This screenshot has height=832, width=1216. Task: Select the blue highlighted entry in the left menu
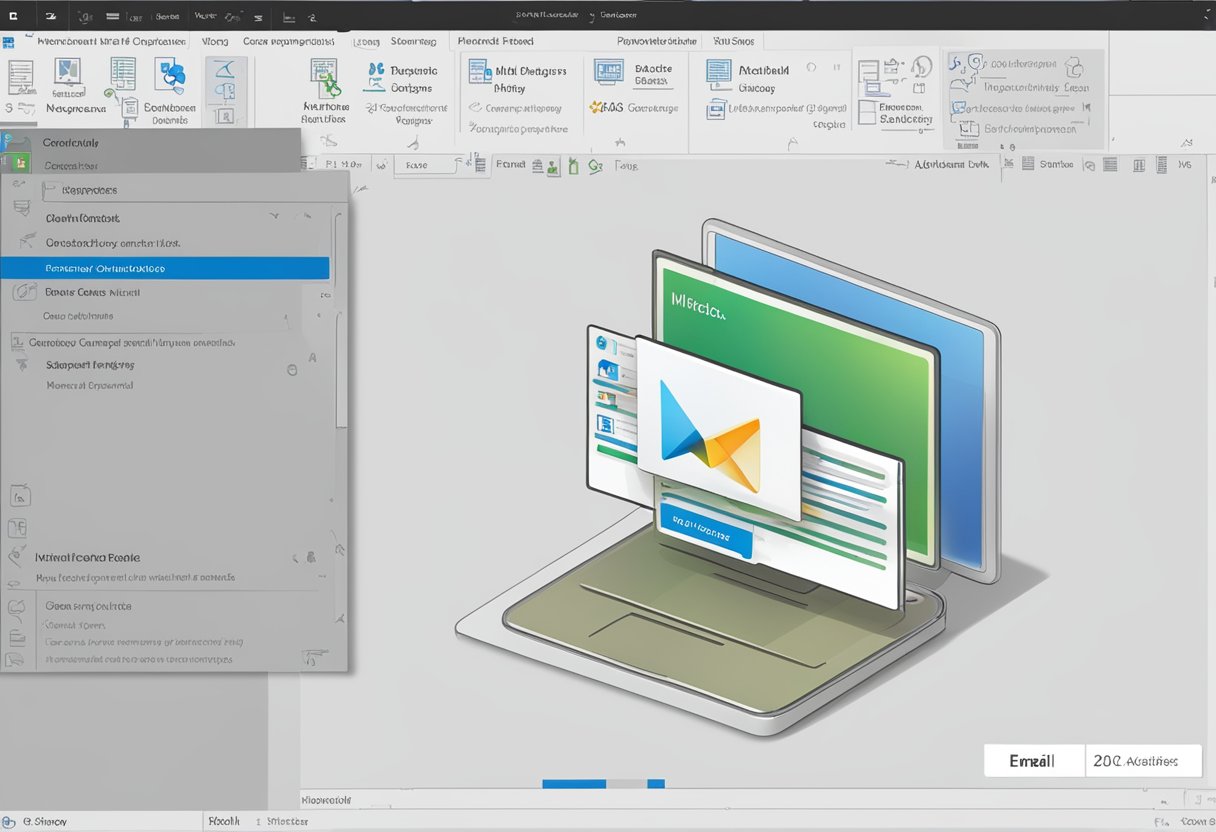165,268
